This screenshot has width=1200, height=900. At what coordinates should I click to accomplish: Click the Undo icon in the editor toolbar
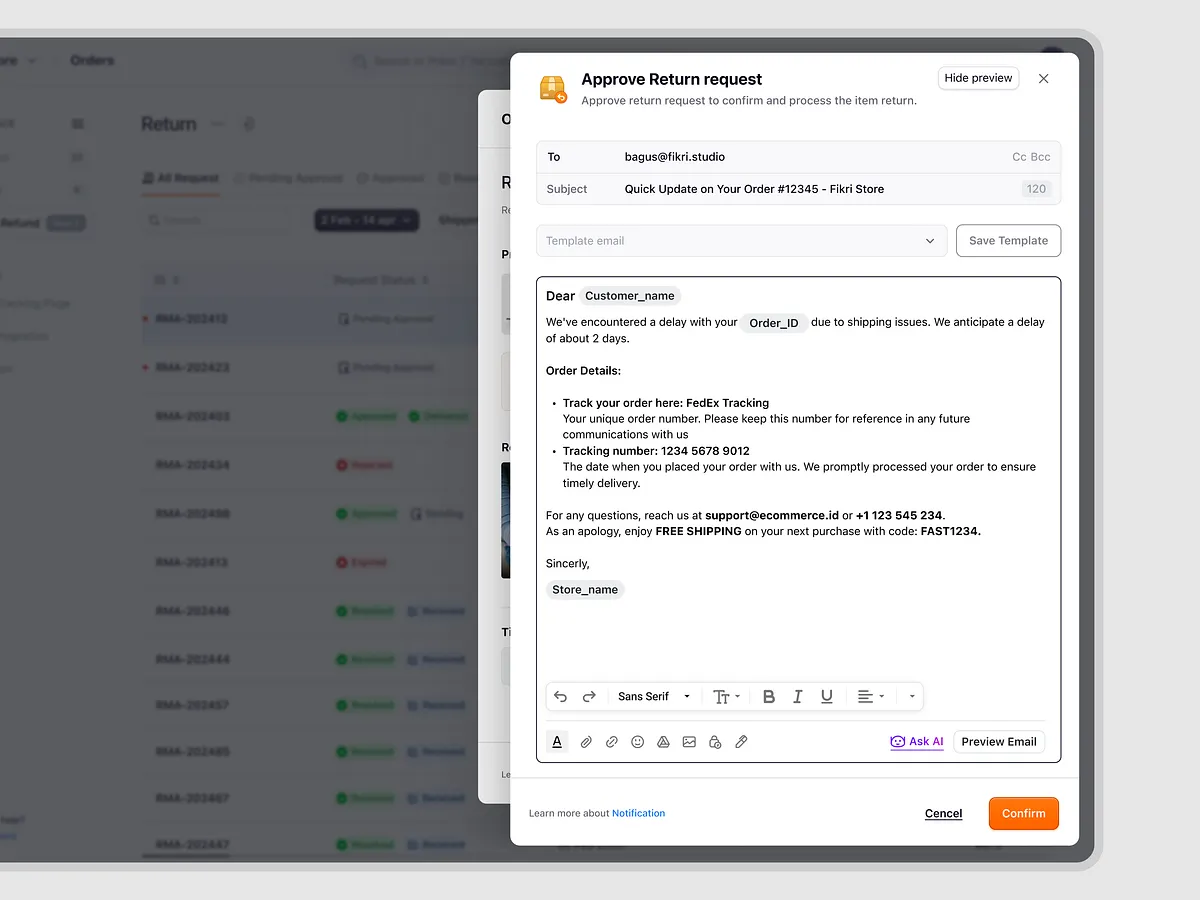561,696
